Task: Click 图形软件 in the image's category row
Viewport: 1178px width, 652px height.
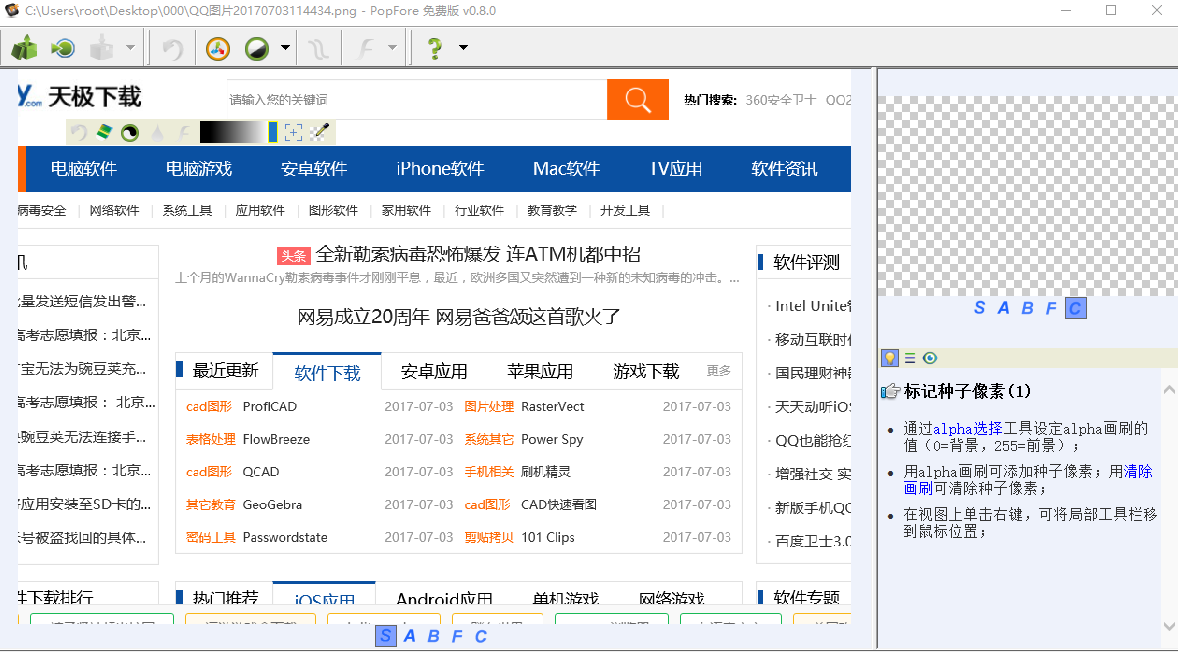Action: click(334, 210)
